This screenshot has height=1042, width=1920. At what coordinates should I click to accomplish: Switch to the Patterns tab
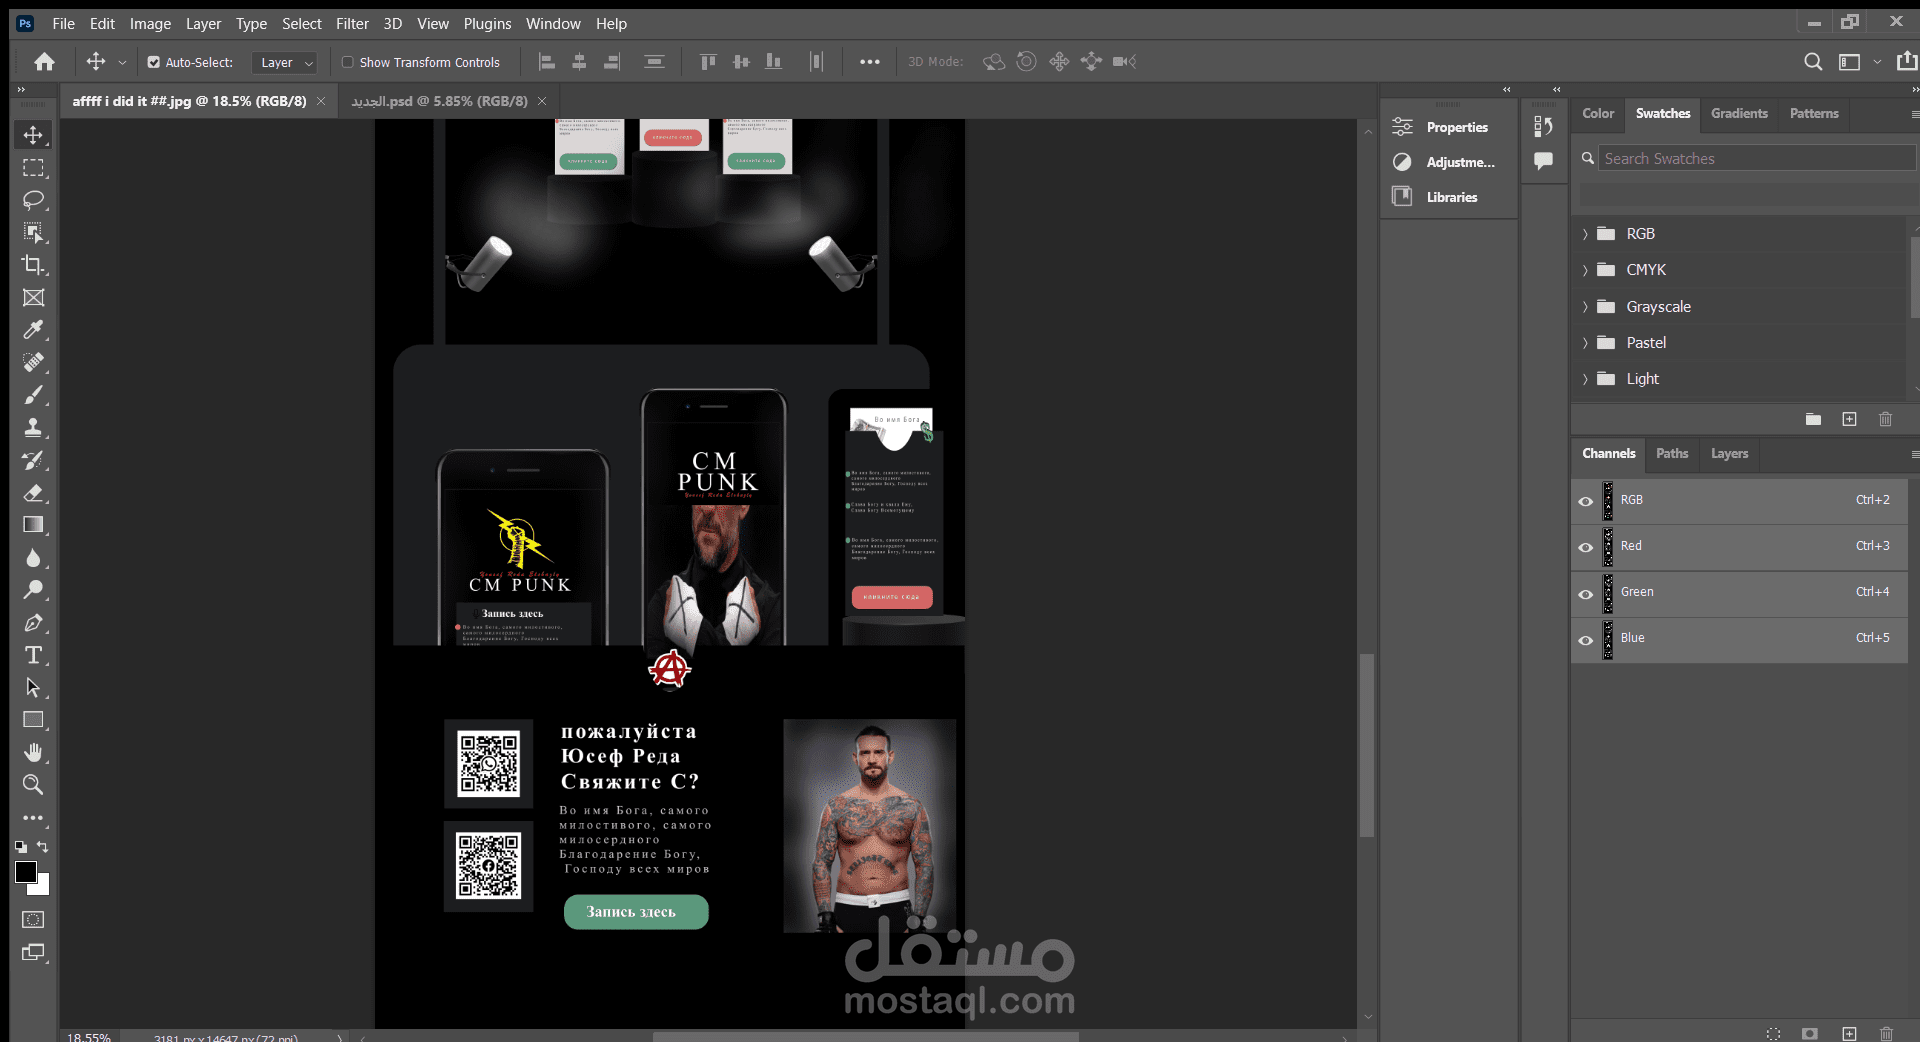pyautogui.click(x=1814, y=113)
